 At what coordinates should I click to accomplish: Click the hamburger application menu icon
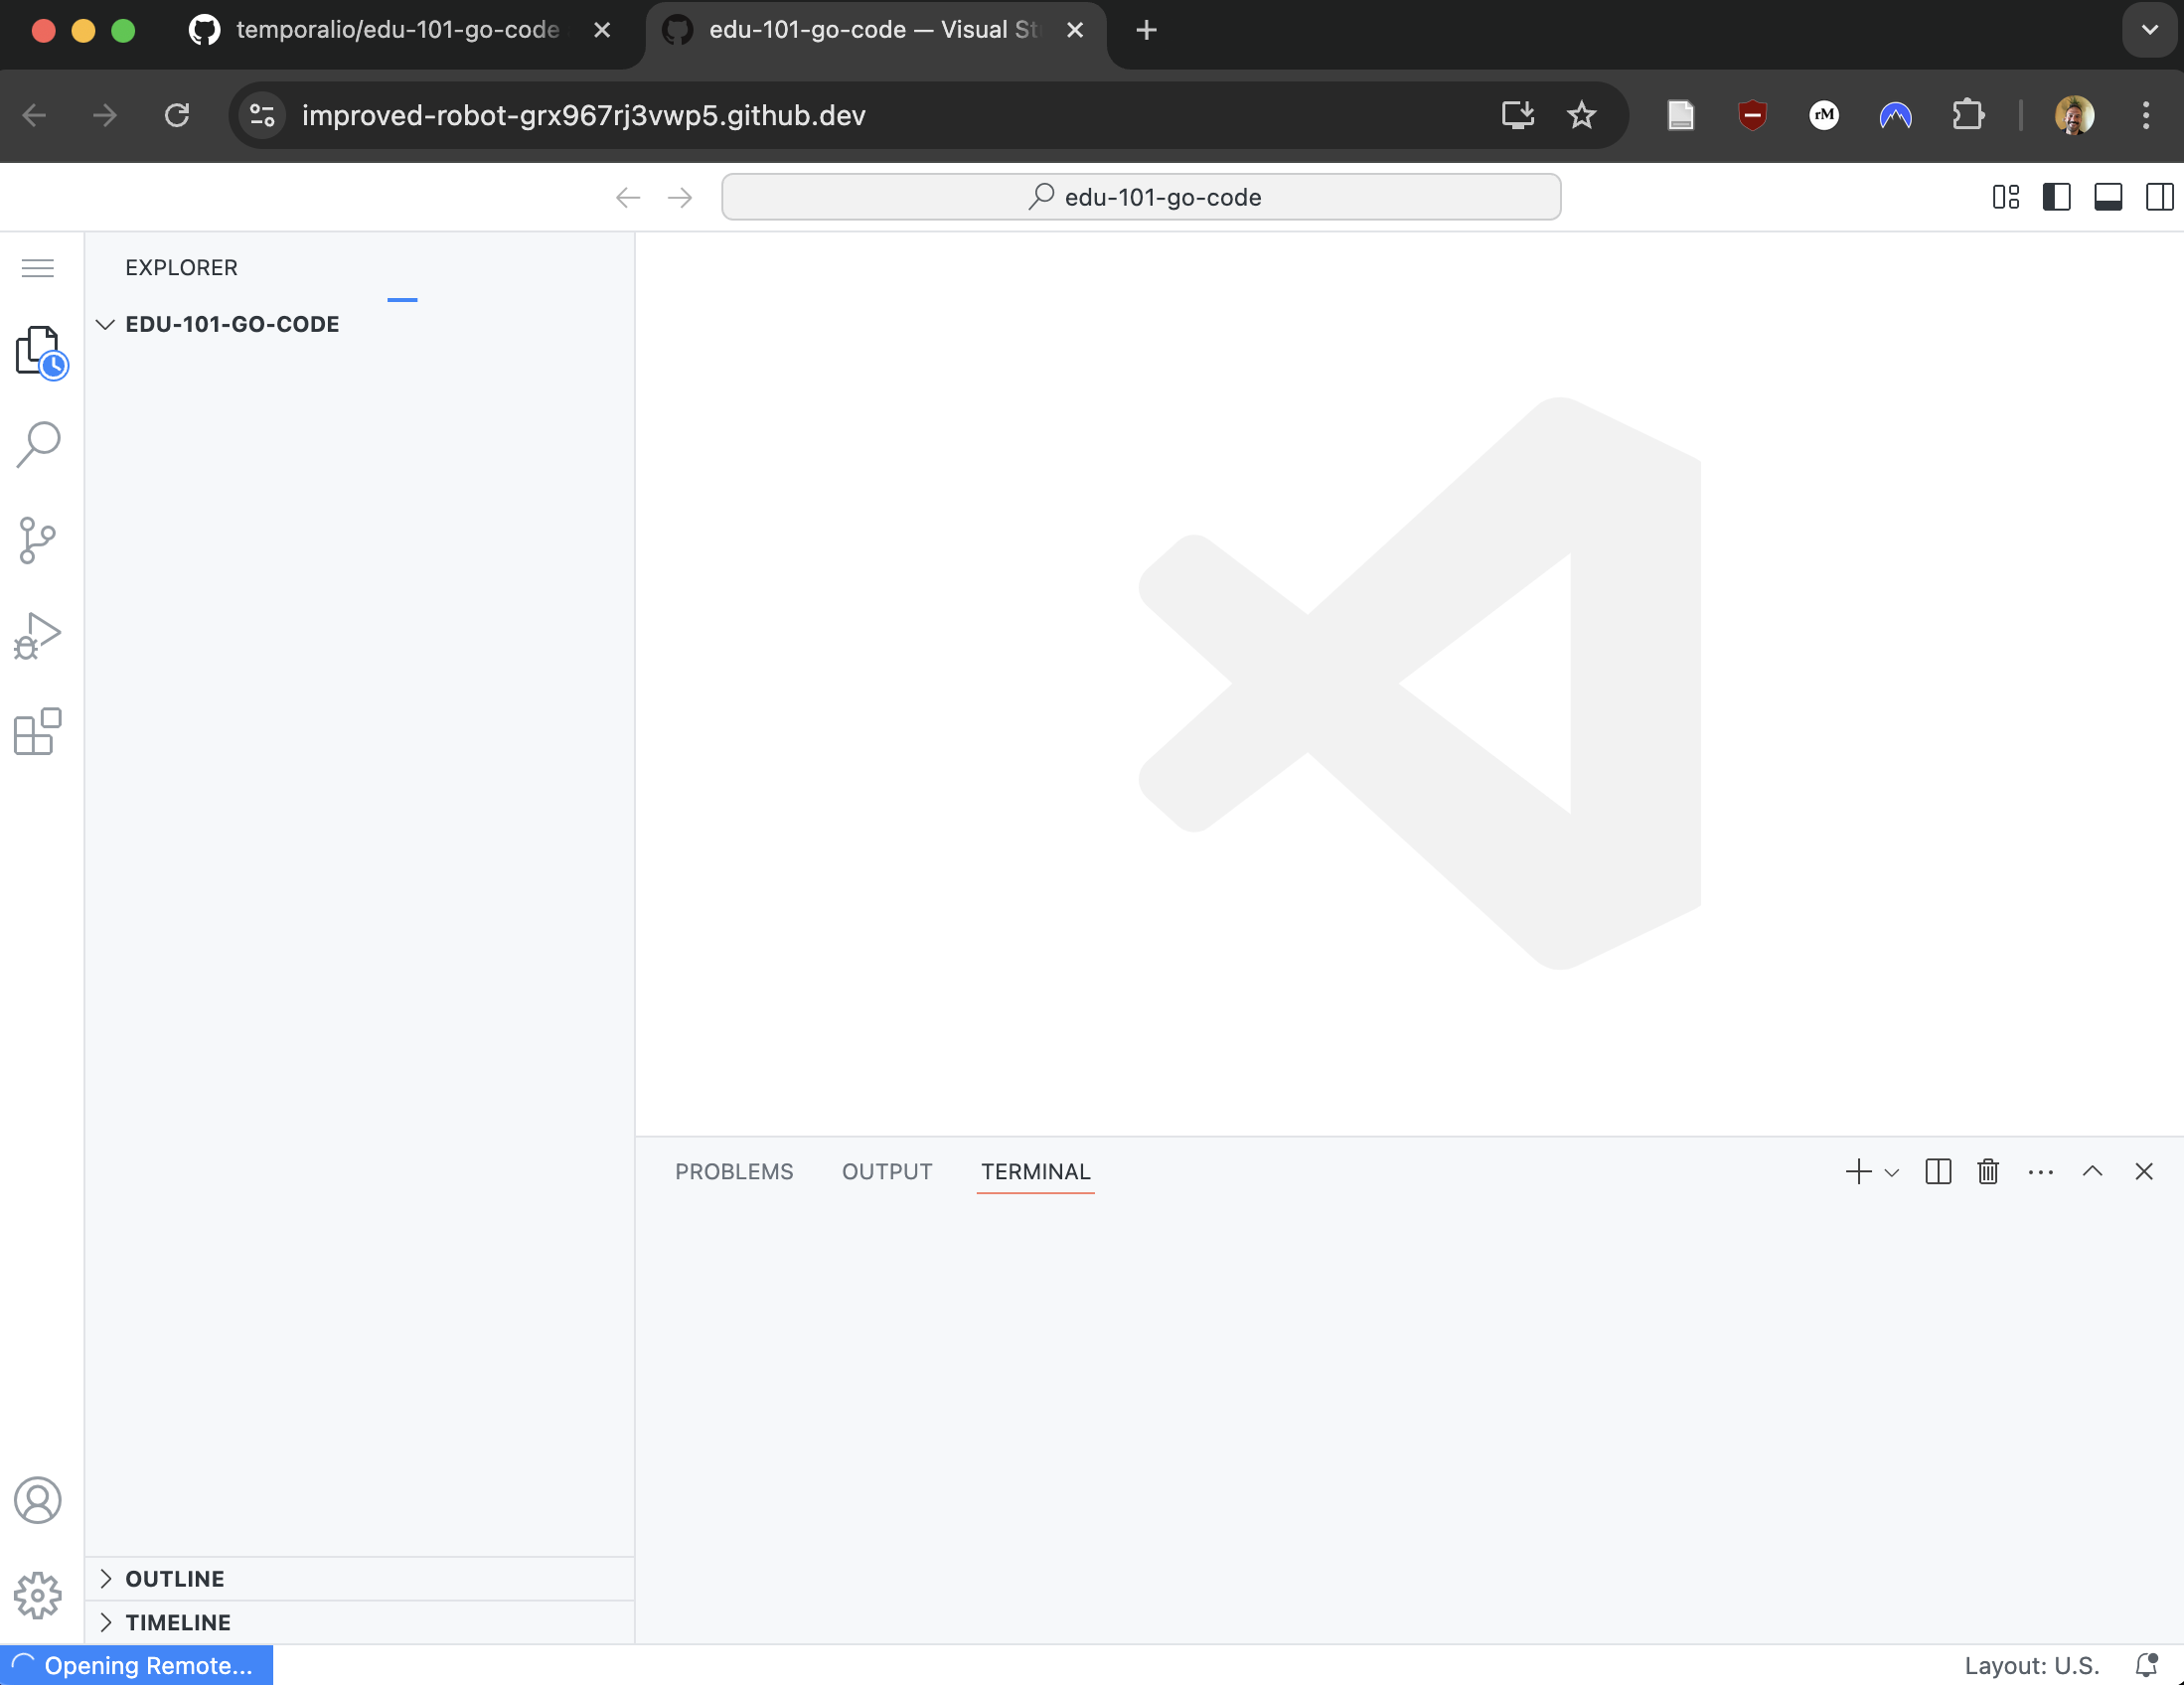[x=38, y=268]
